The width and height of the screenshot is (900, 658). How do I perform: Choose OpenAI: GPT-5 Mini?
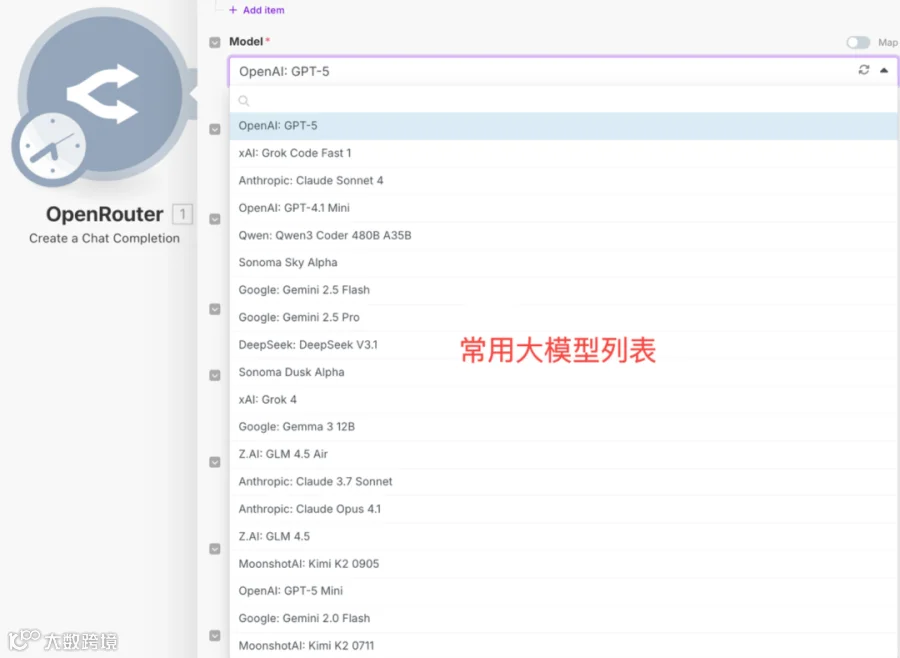(563, 591)
